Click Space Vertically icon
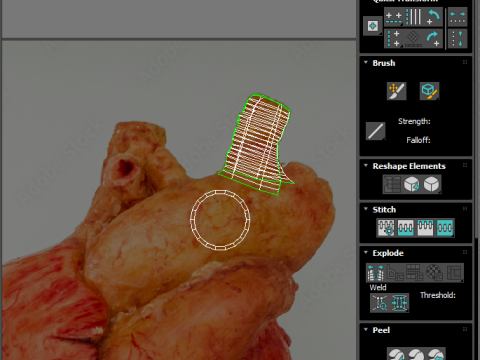 pyautogui.click(x=457, y=38)
